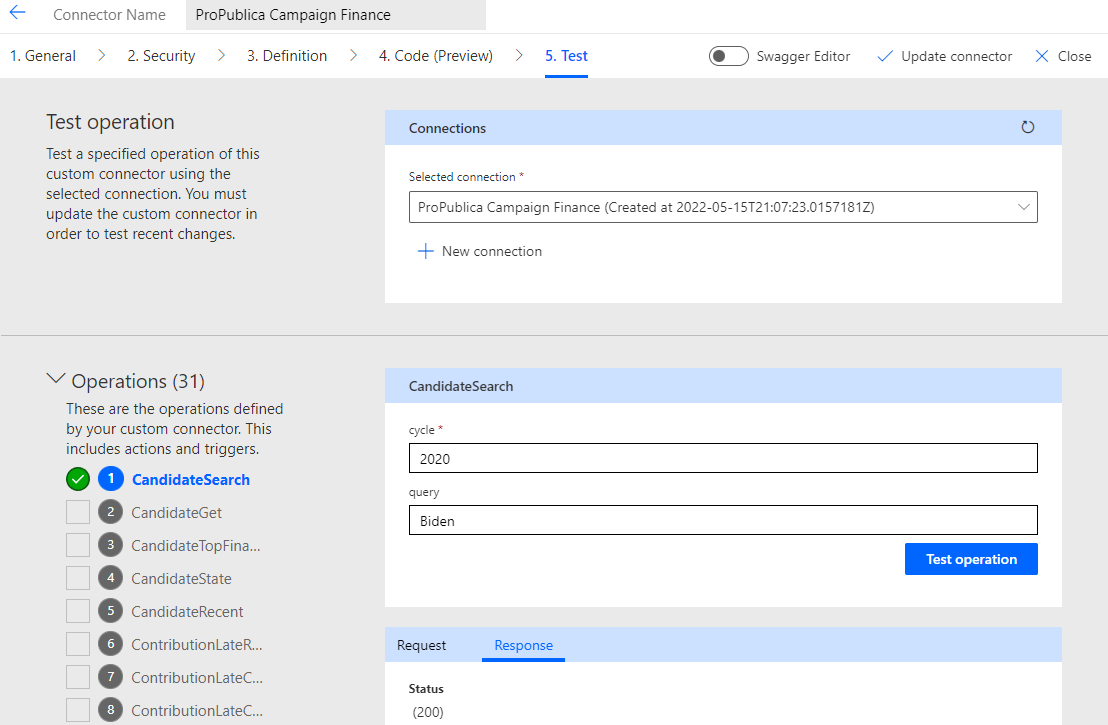This screenshot has width=1108, height=725.
Task: Click the number 8 badge operation
Action: (x=111, y=709)
